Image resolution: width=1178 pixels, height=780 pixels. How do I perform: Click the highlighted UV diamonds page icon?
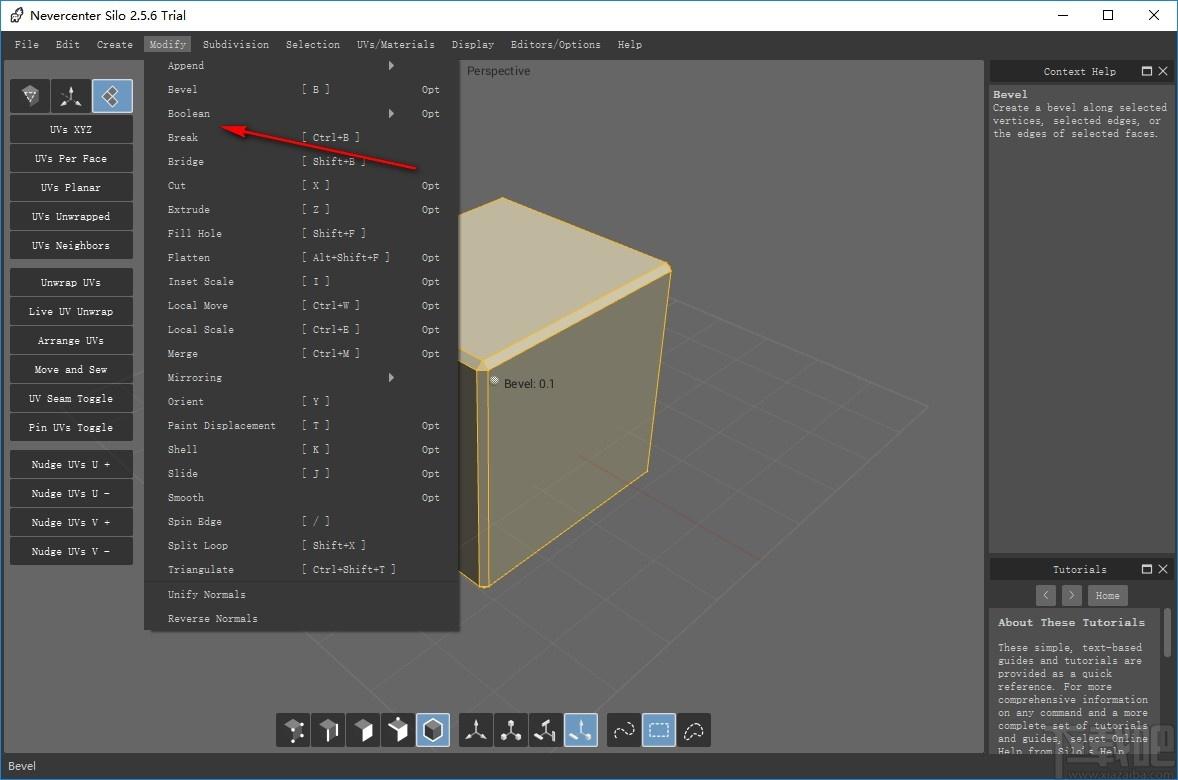pos(112,95)
